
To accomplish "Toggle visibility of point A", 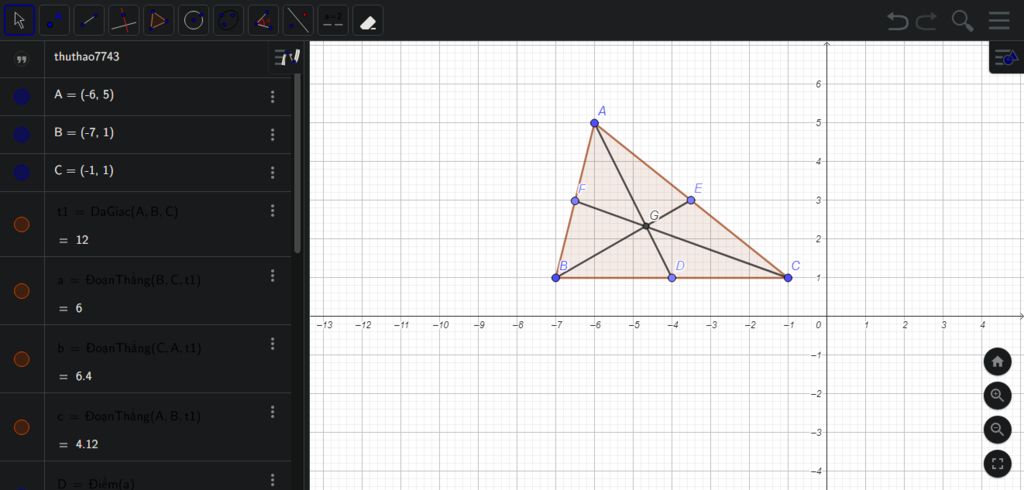I will (x=22, y=97).
